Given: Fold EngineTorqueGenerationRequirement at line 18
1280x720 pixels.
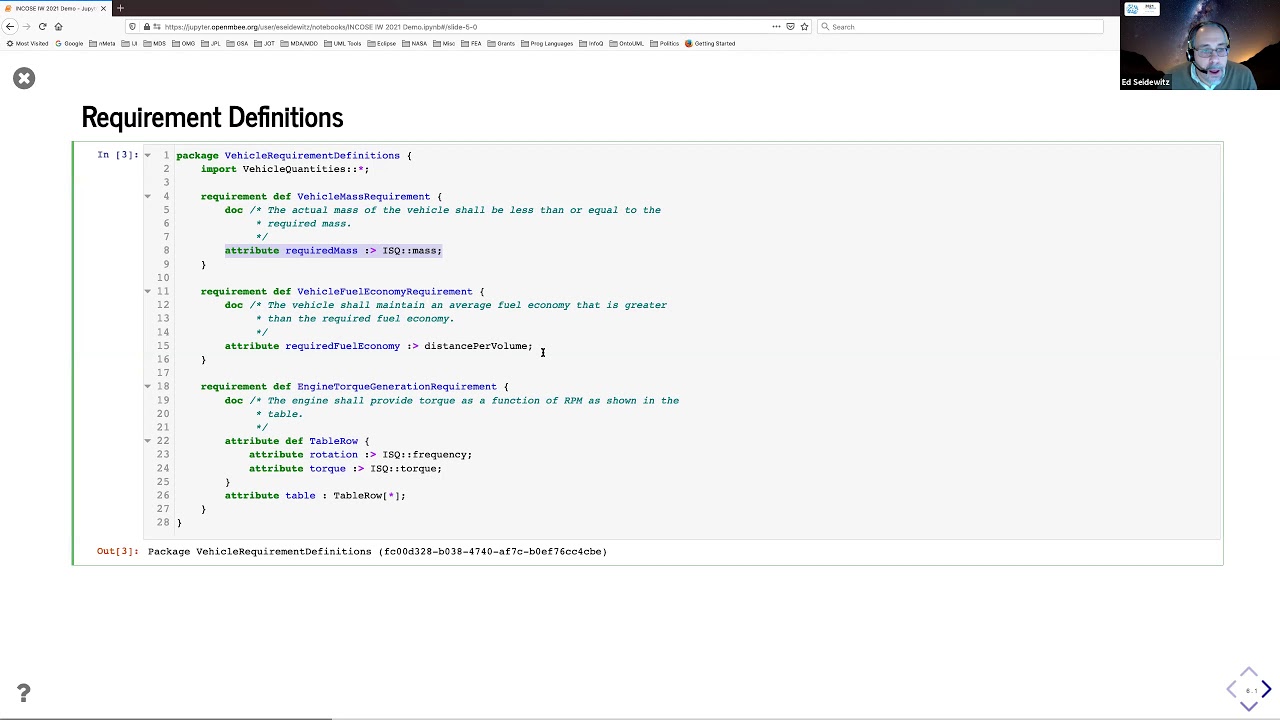Looking at the screenshot, I should (x=147, y=386).
